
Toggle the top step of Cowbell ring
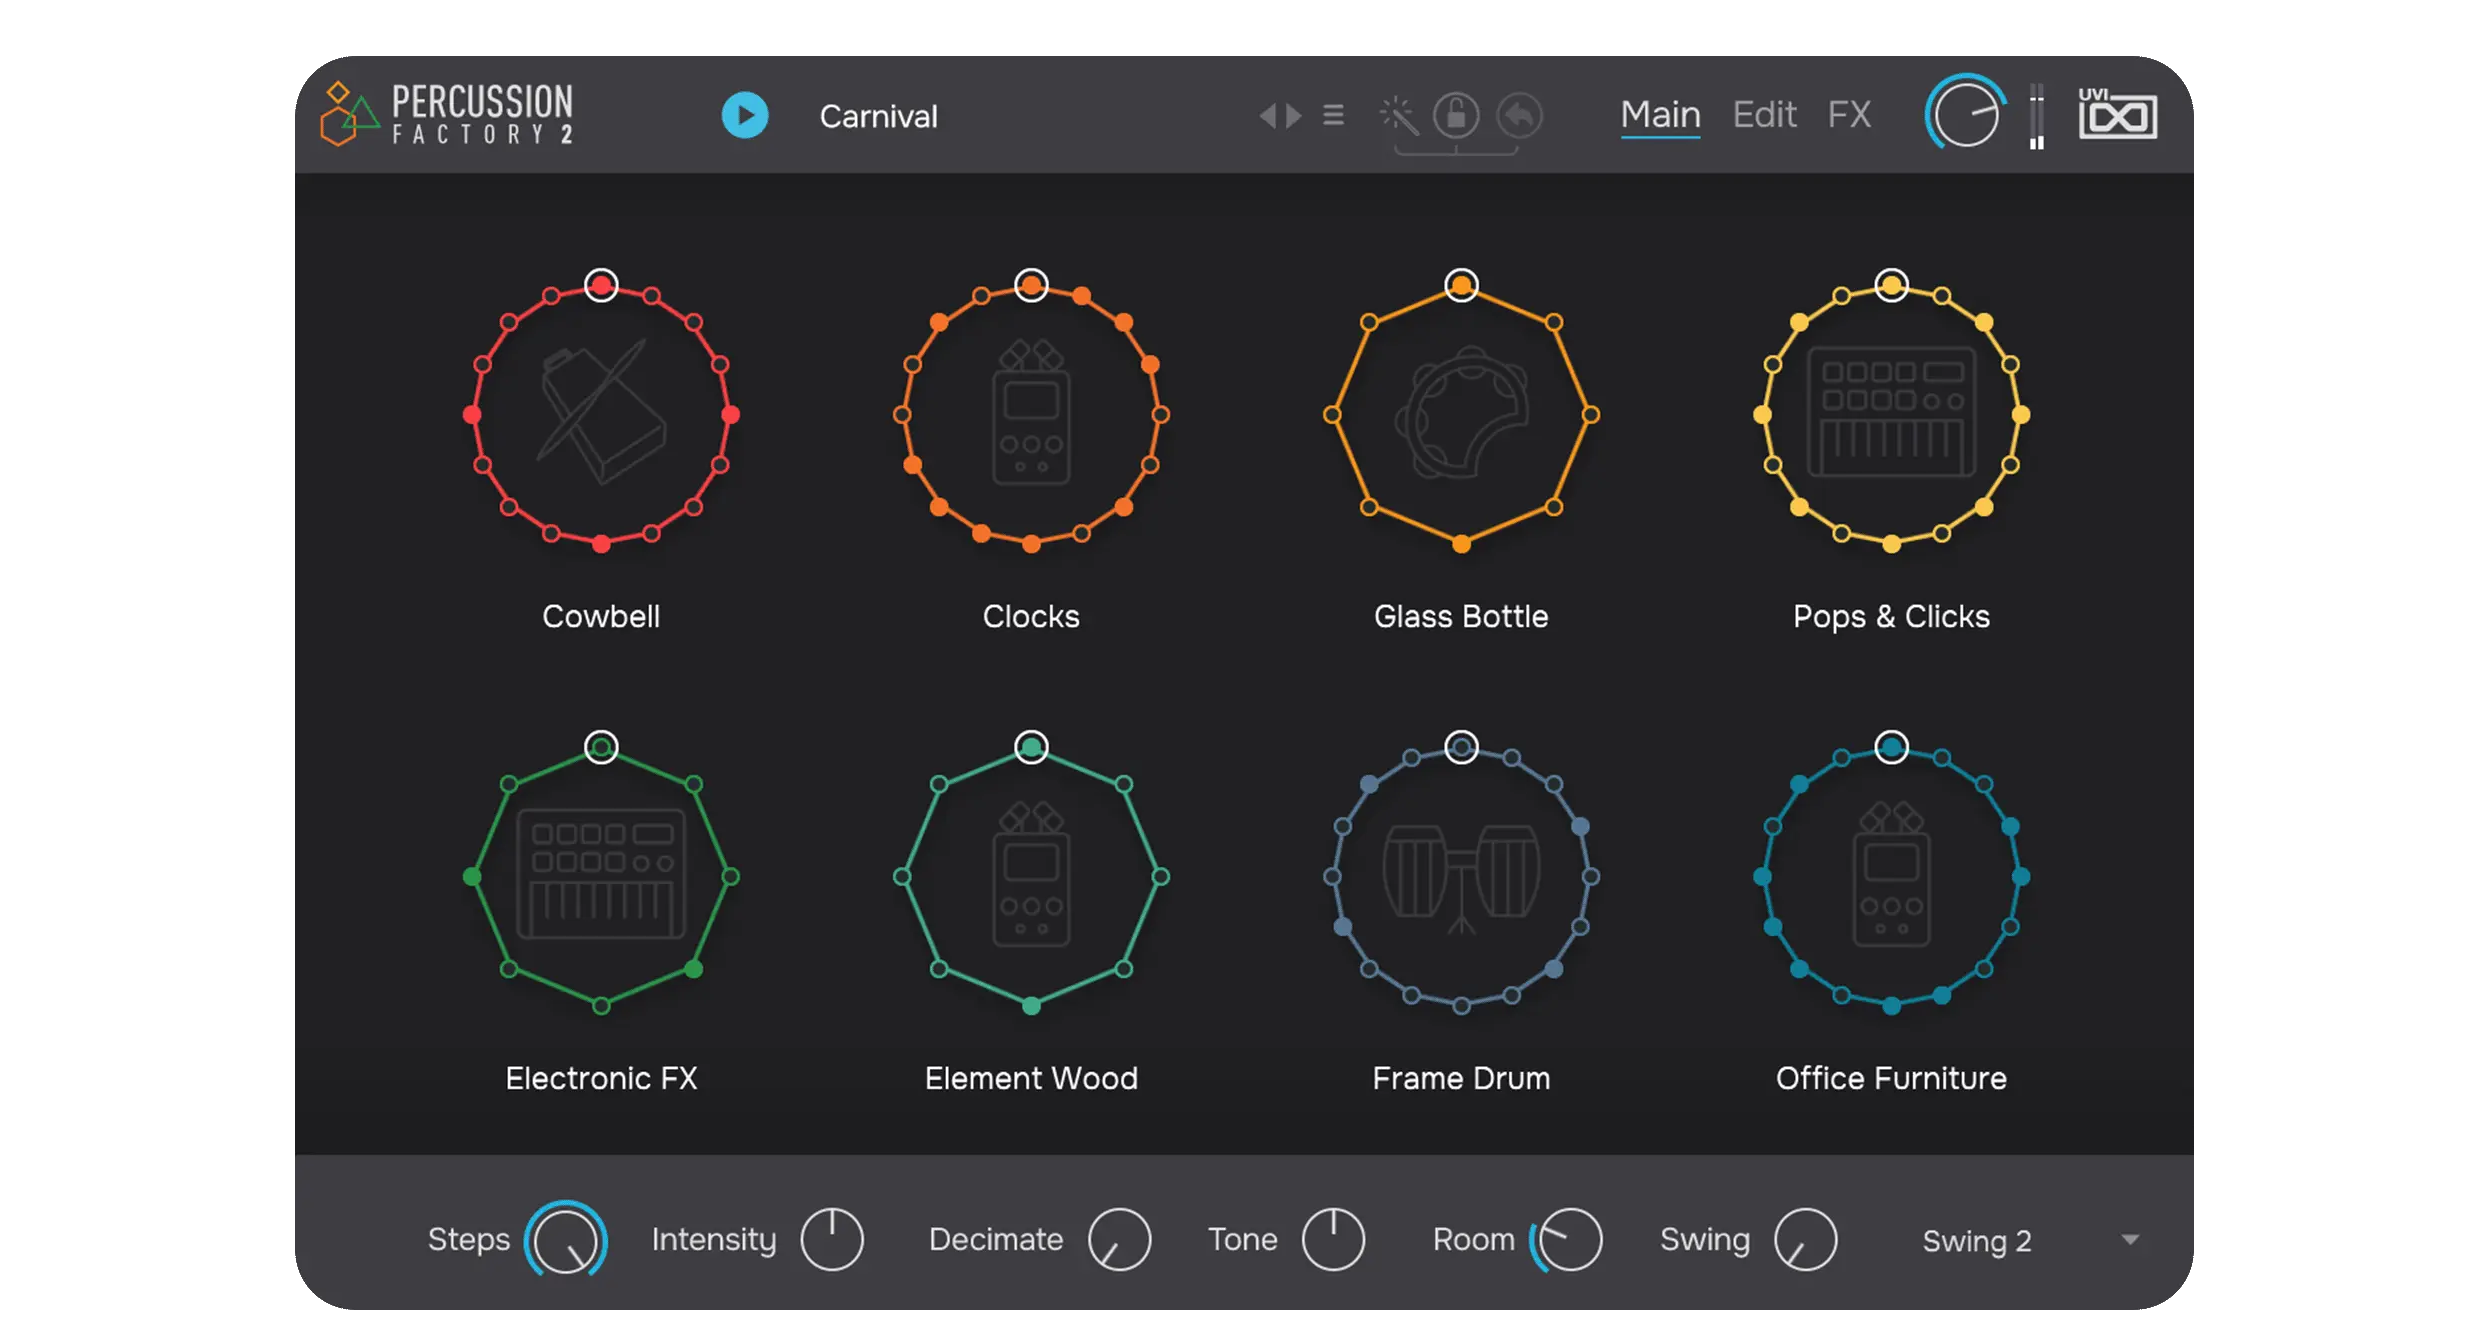coord(601,285)
